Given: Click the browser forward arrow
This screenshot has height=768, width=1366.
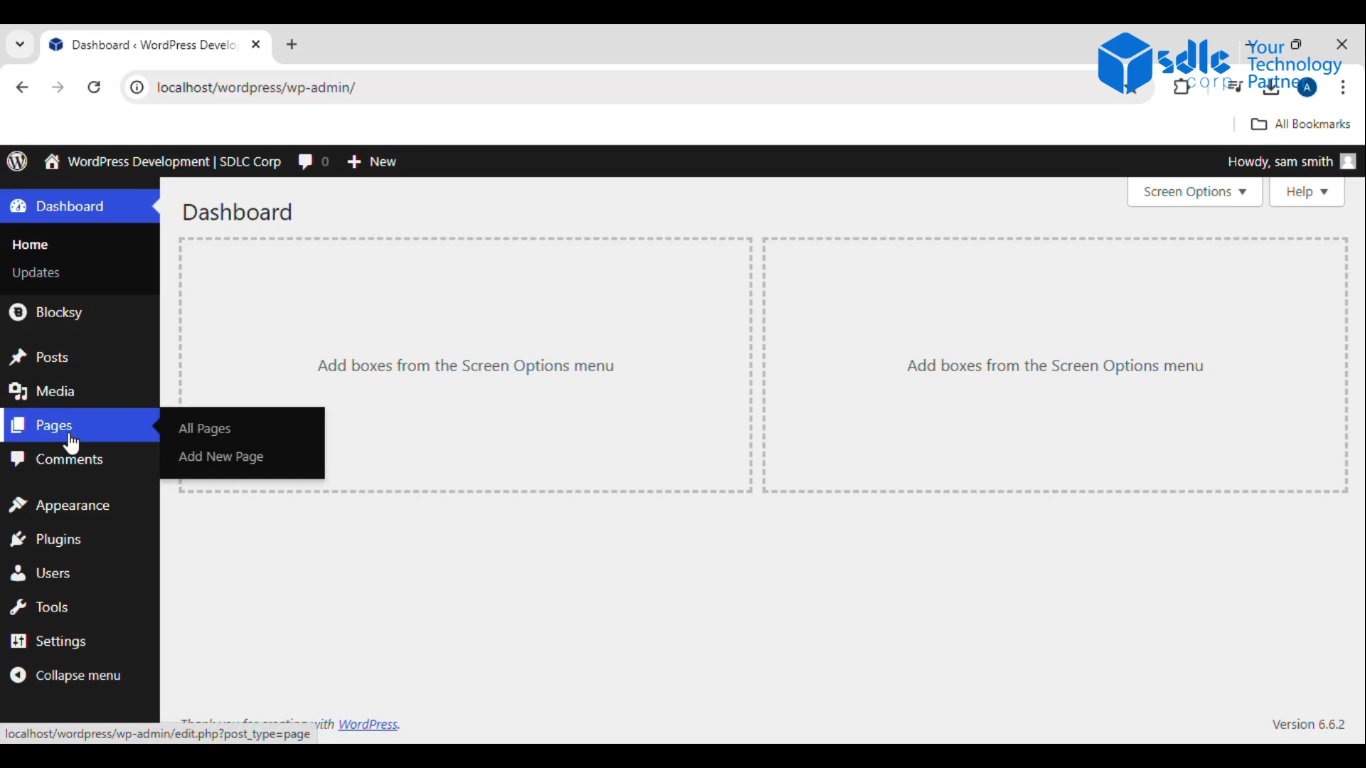Looking at the screenshot, I should 58,87.
